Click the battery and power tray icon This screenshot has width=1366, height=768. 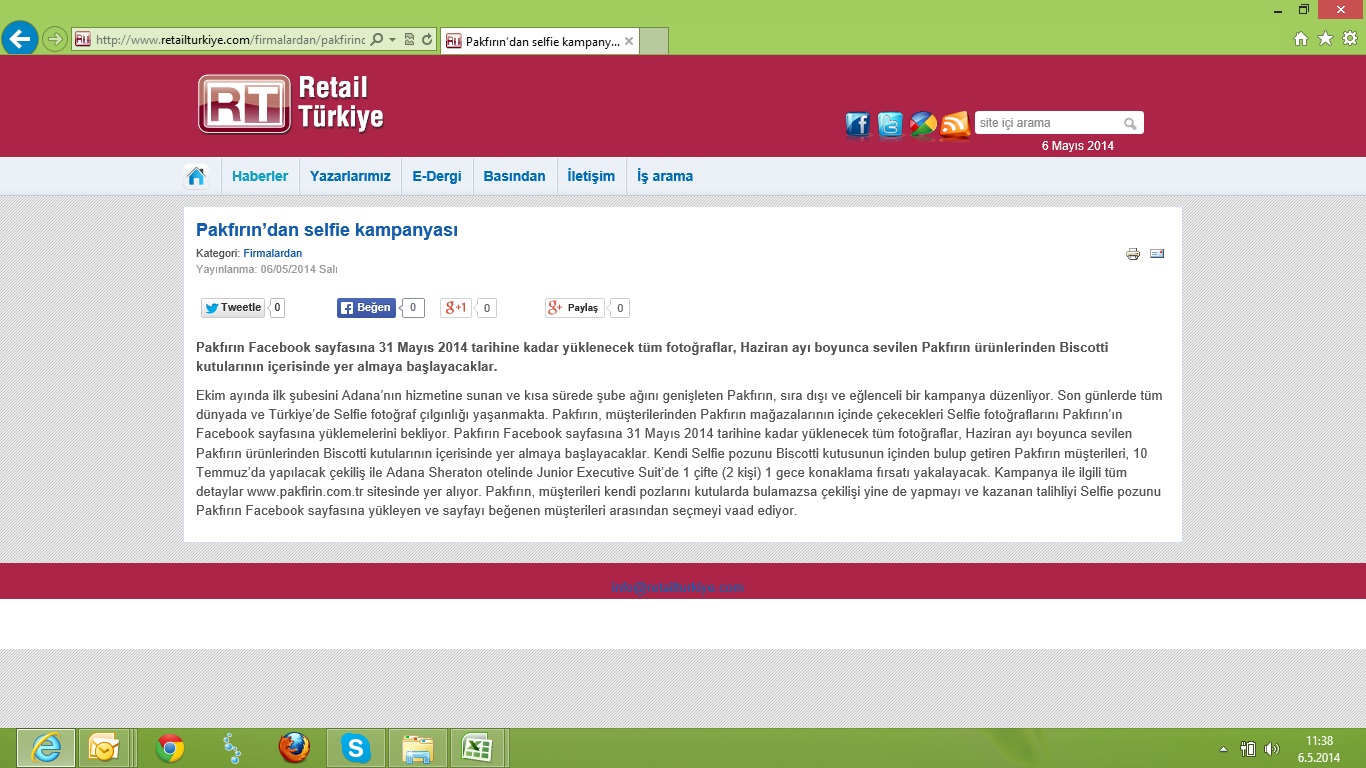click(1248, 748)
